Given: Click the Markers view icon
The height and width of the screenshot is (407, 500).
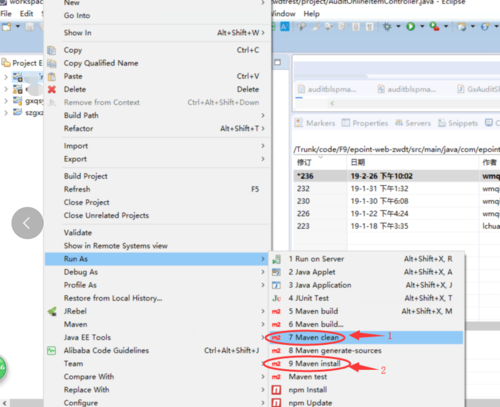Looking at the screenshot, I should pyautogui.click(x=299, y=123).
